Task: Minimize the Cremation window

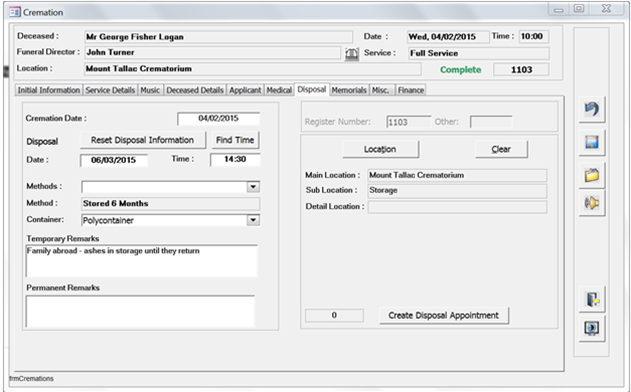Action: tap(559, 9)
